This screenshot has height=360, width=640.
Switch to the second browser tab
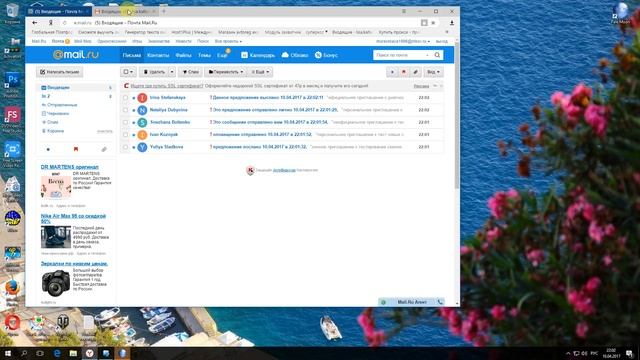[124, 11]
